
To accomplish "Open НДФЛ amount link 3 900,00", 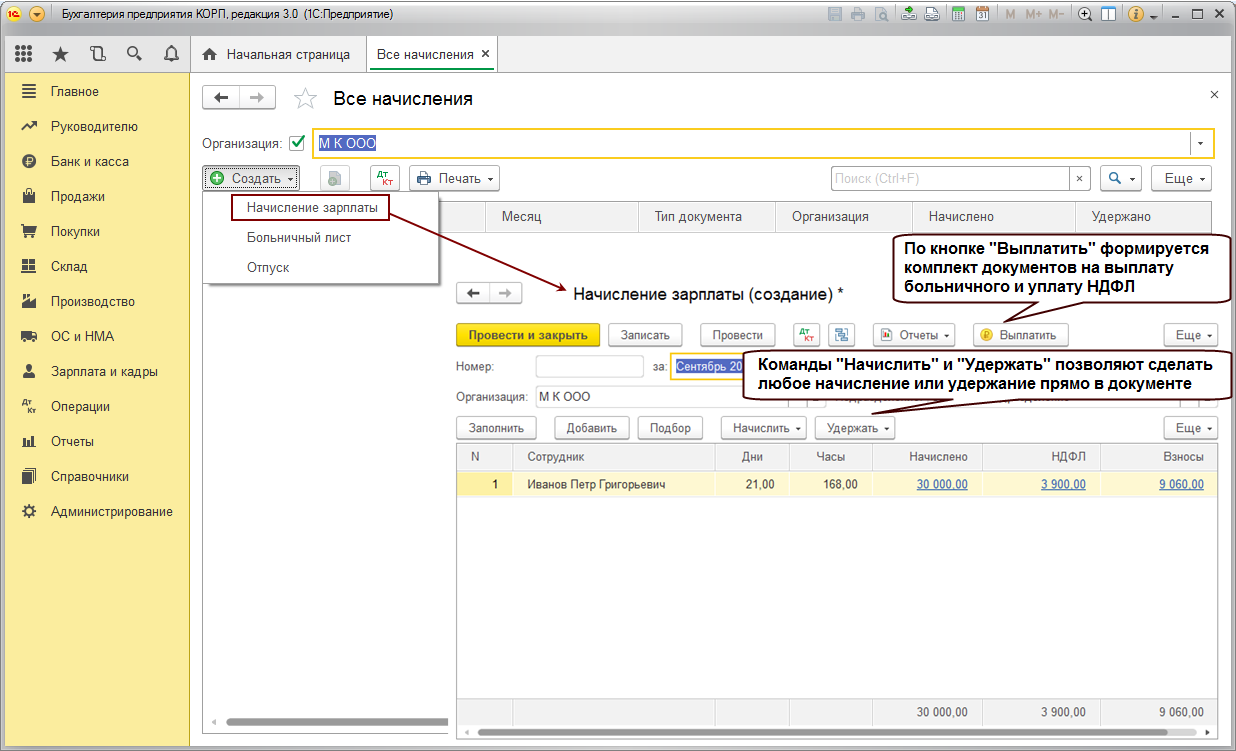I will click(1063, 484).
